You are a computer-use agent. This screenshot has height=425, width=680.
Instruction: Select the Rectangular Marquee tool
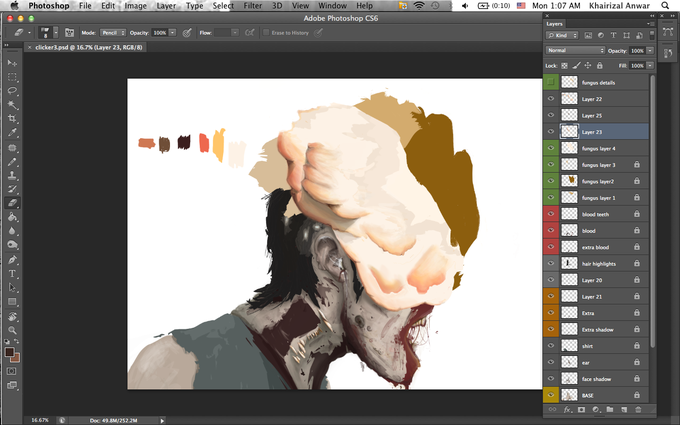[x=12, y=77]
